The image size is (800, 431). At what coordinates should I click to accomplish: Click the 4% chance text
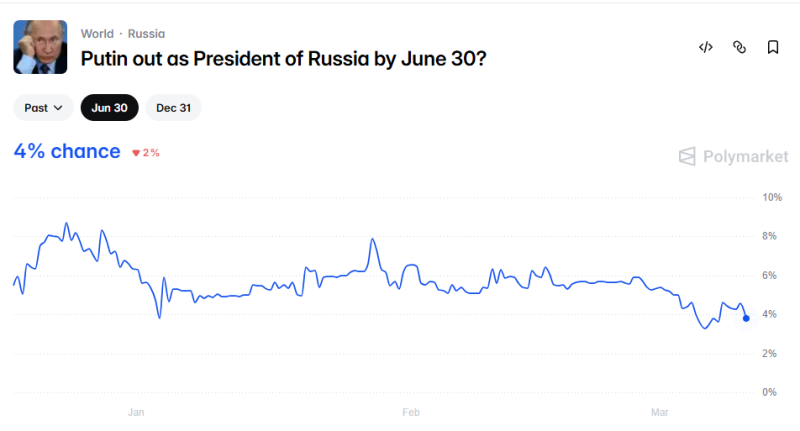pos(67,152)
